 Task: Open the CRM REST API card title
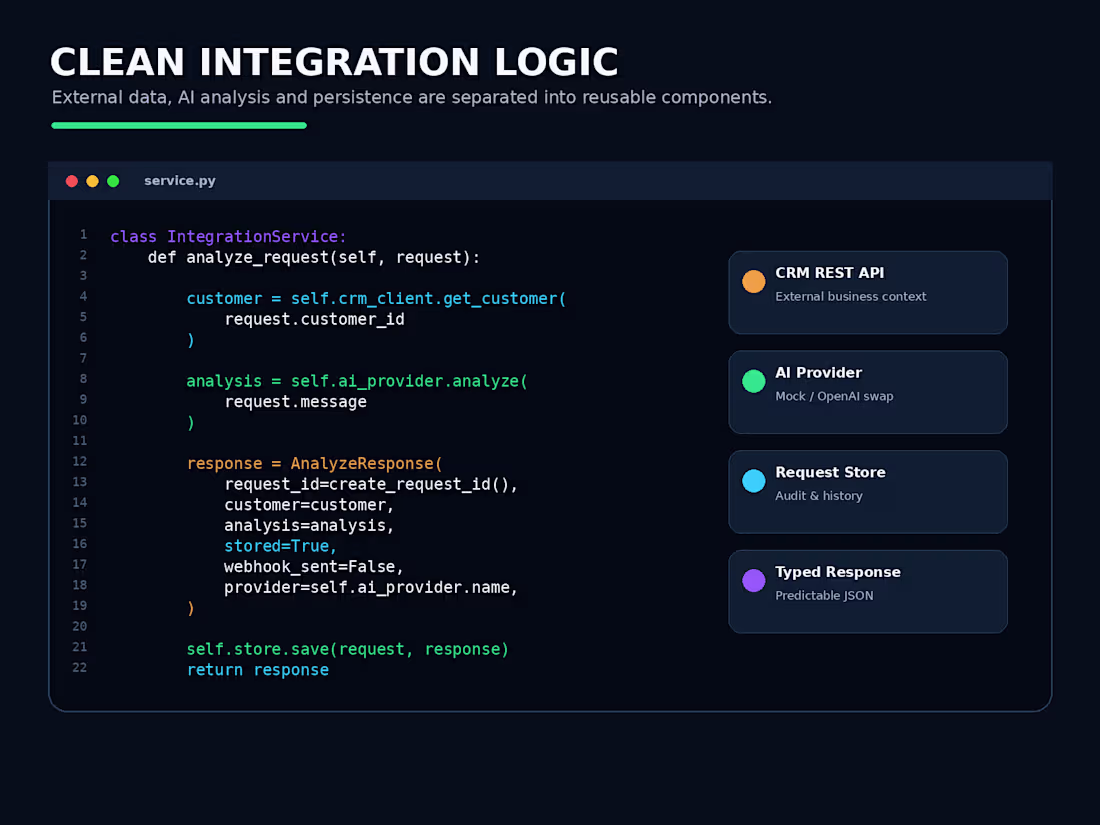pyautogui.click(x=829, y=273)
